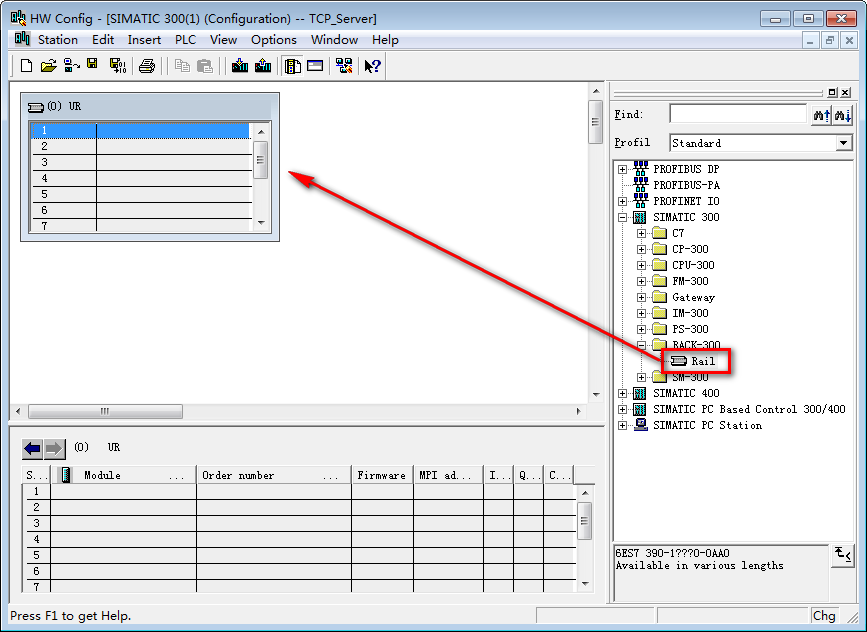Viewport: 867px width, 632px height.
Task: Expand the SIMATIC 400 node
Action: coord(623,394)
